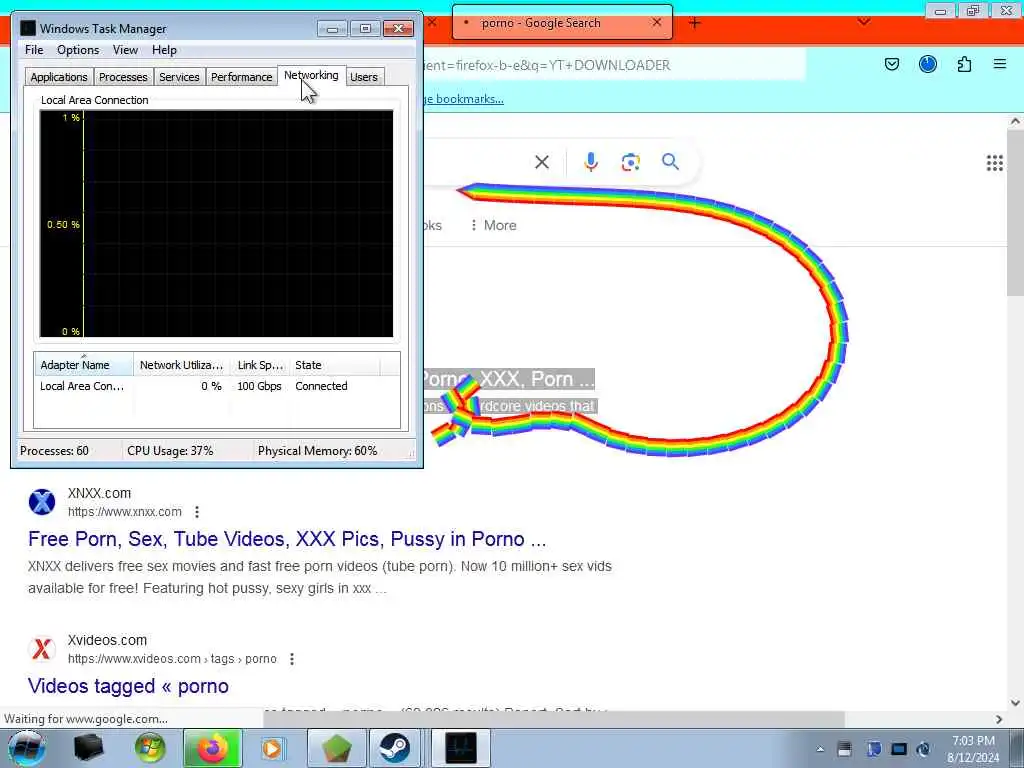Click the Firefox horizontal scrollbar thumb
This screenshot has height=768, width=1024.
[554, 719]
